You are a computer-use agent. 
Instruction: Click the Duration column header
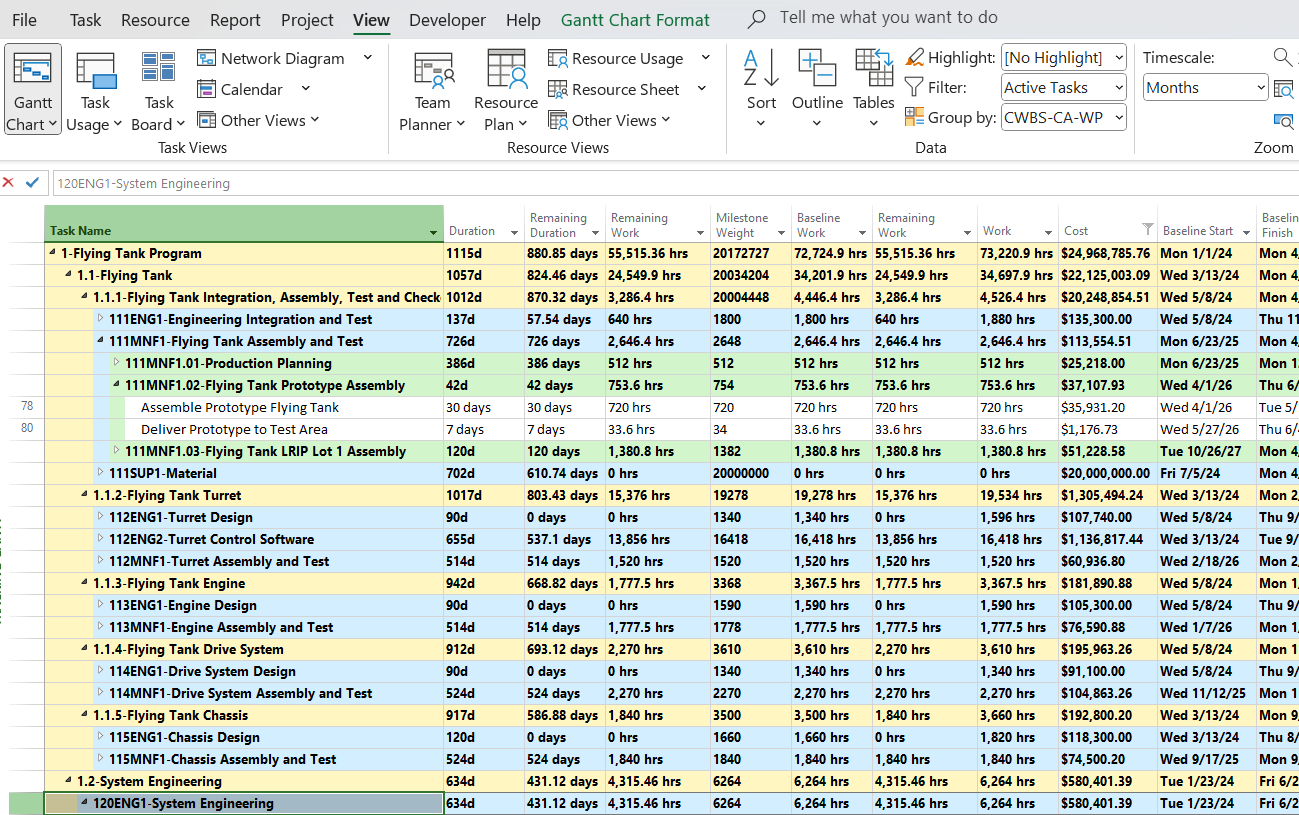point(484,224)
